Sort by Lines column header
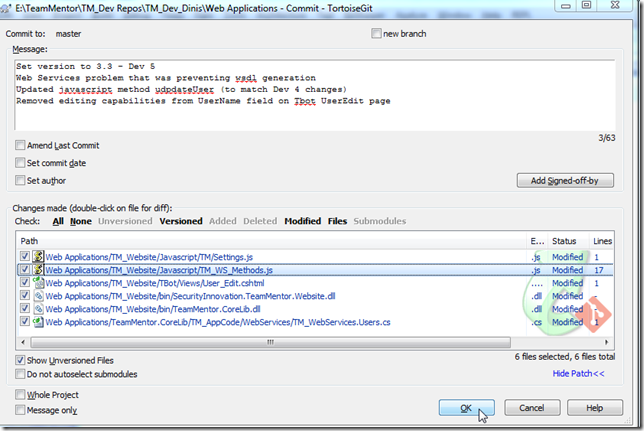This screenshot has width=644, height=431. 602,241
